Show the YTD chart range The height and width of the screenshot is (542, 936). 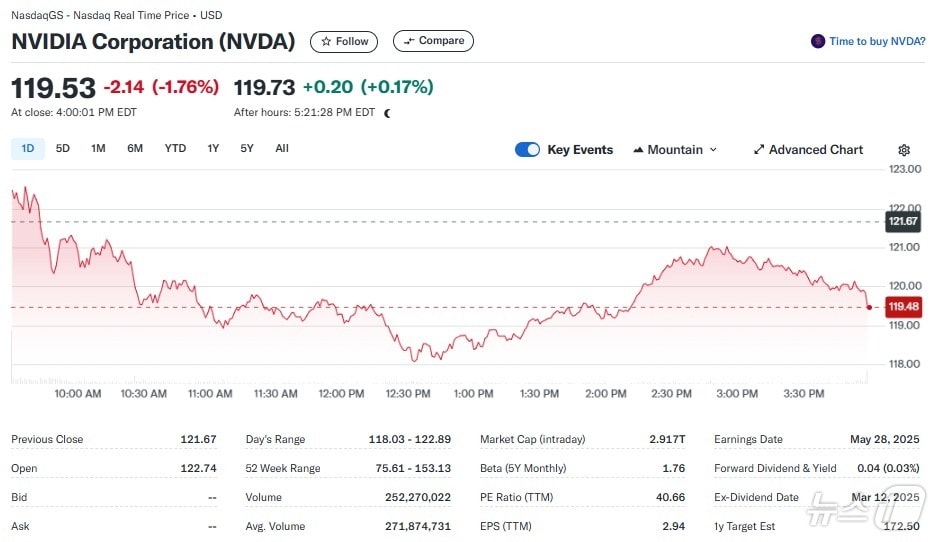[x=175, y=149]
